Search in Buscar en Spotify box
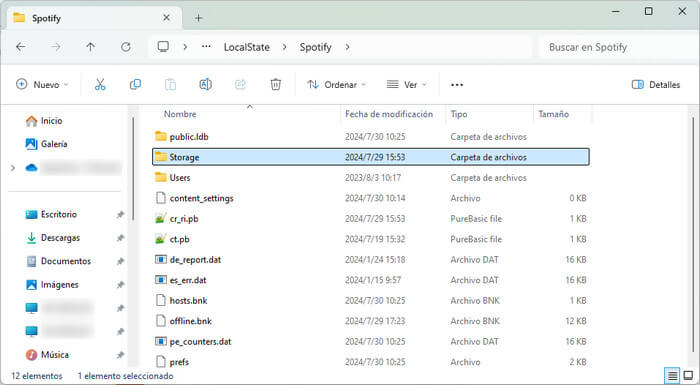The width and height of the screenshot is (700, 385). click(618, 47)
